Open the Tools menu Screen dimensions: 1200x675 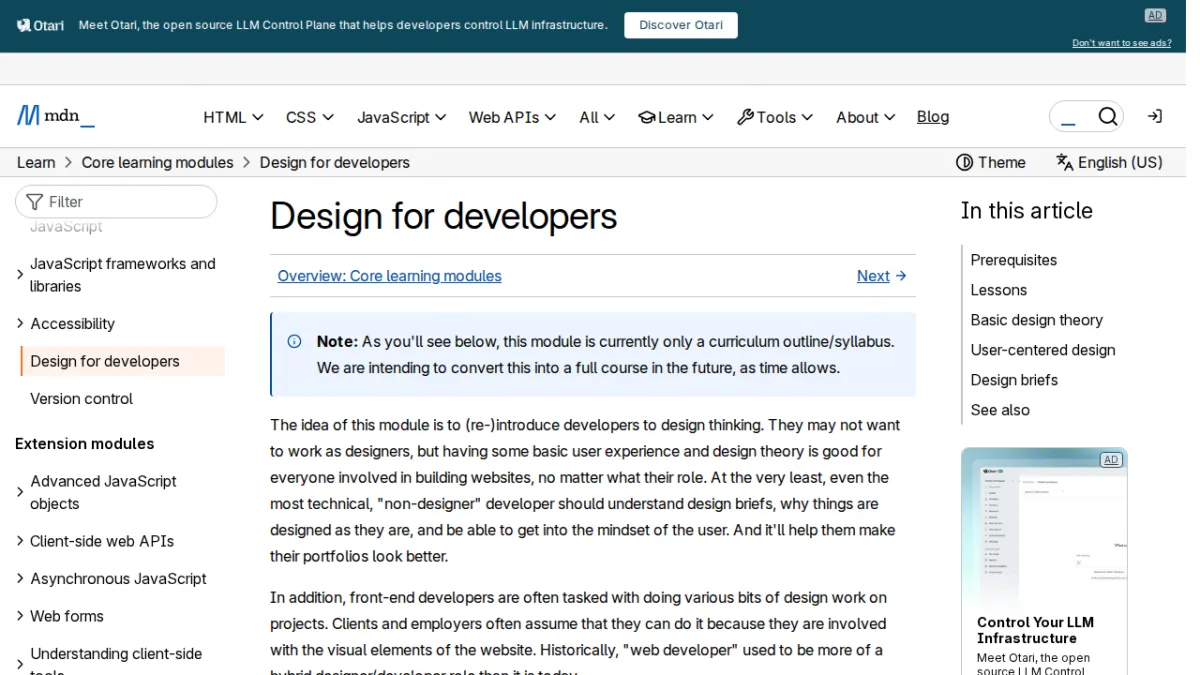[x=775, y=117]
